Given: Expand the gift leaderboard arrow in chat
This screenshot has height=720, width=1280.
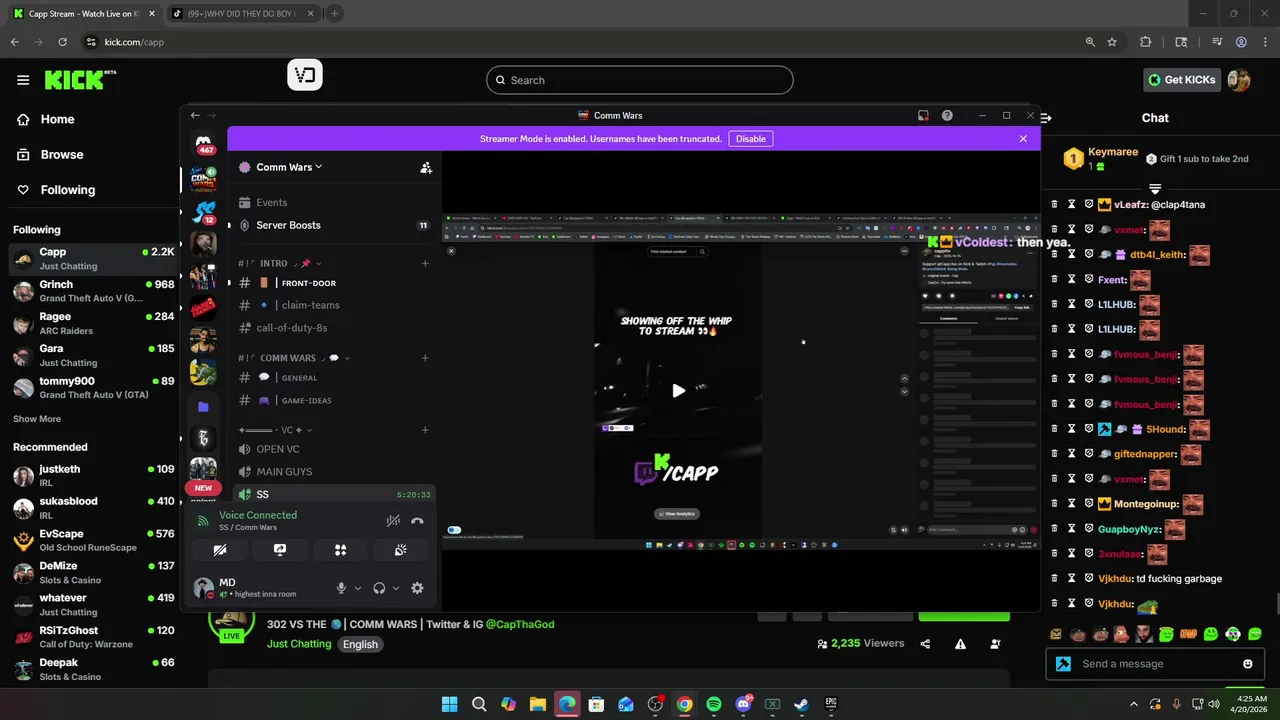Looking at the screenshot, I should pos(1155,188).
